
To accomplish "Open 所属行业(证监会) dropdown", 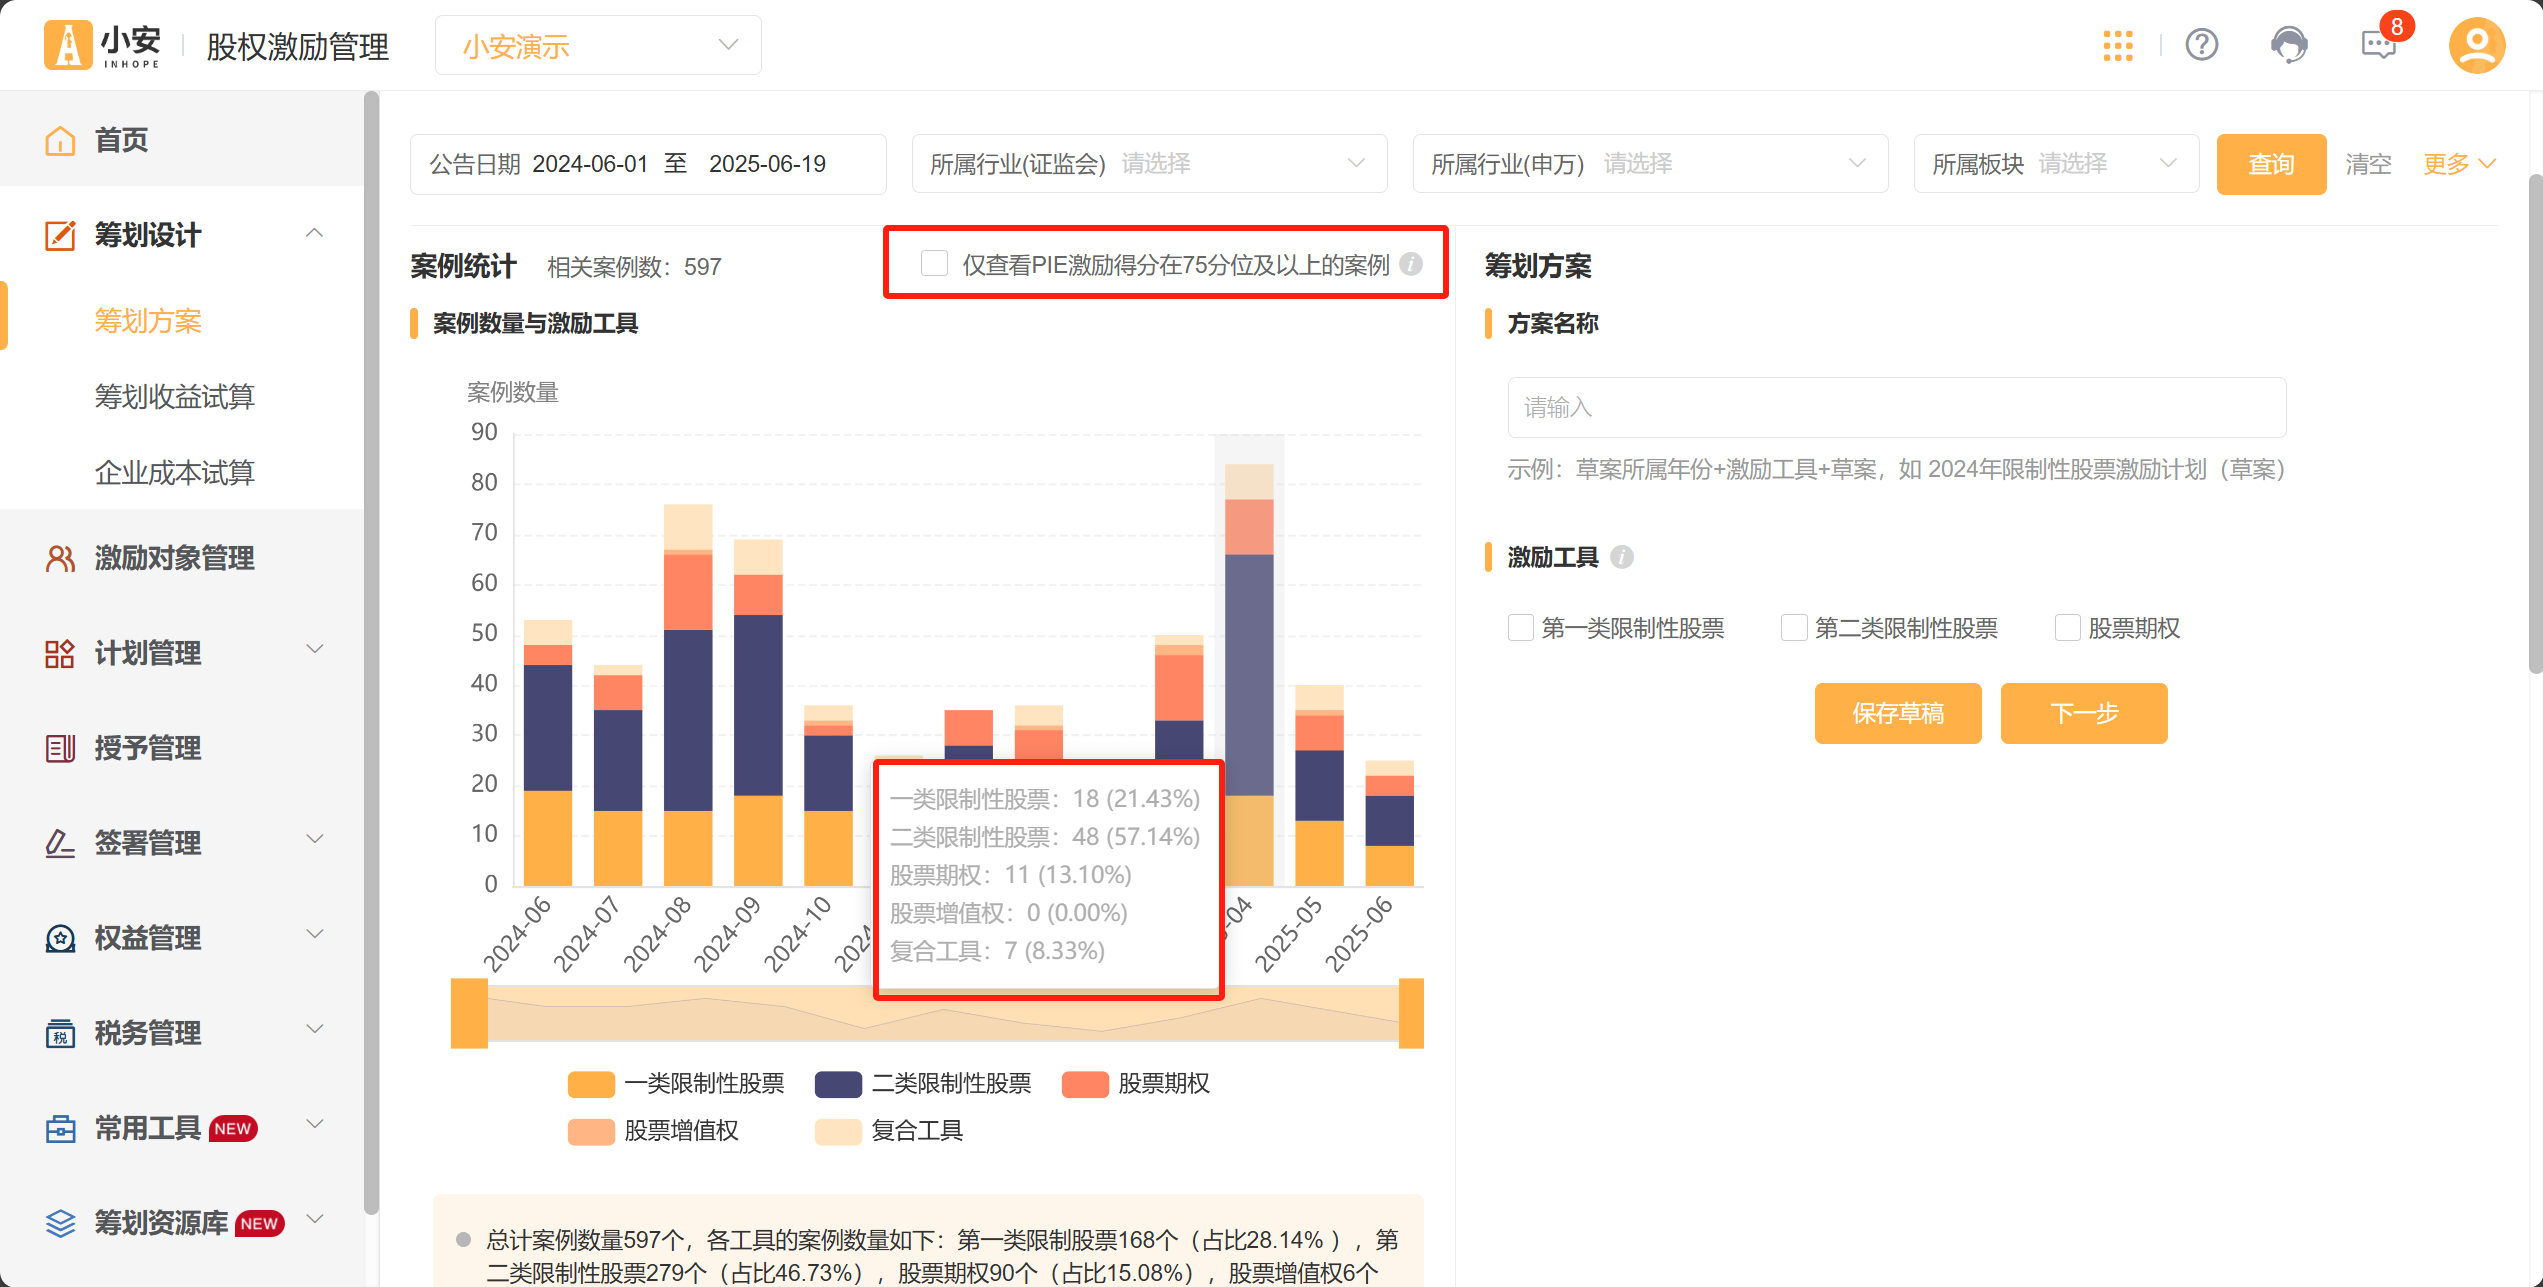I will click(1149, 164).
